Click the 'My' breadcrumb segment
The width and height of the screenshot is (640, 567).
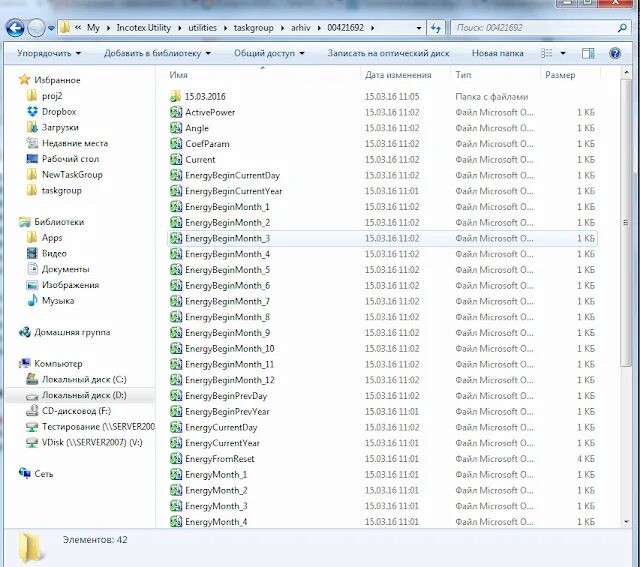tap(93, 28)
